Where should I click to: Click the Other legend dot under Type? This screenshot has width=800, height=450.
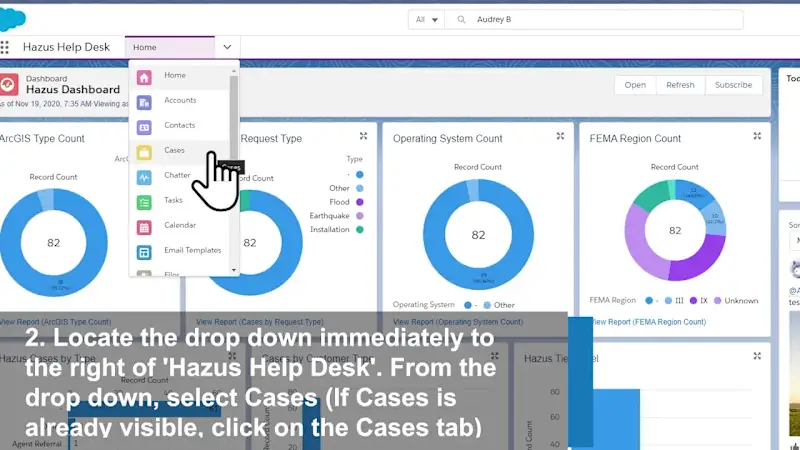click(x=360, y=188)
